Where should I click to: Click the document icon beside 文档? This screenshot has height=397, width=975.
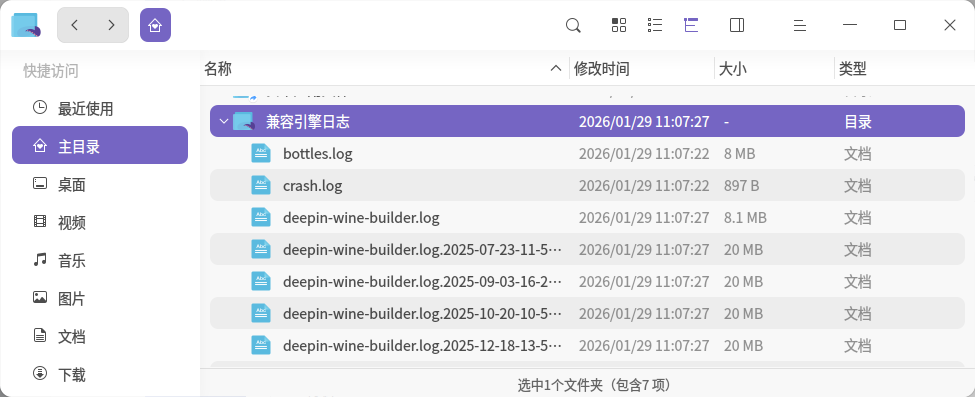pos(40,335)
